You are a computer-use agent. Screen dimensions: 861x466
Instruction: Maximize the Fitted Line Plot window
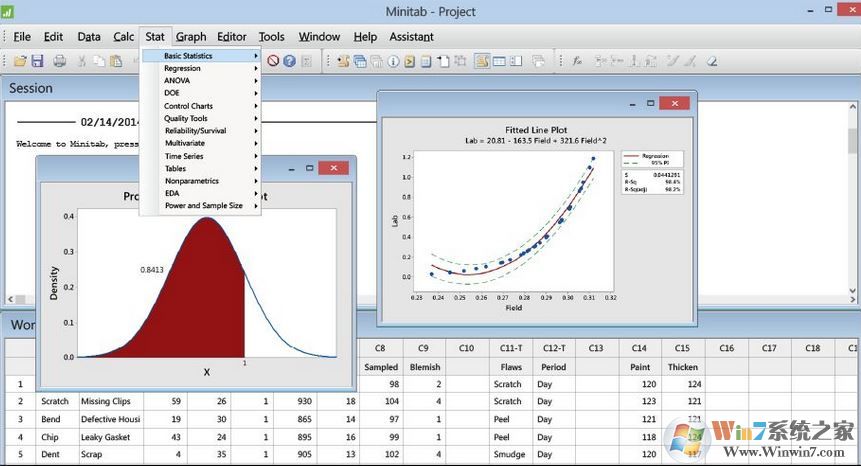[650, 103]
